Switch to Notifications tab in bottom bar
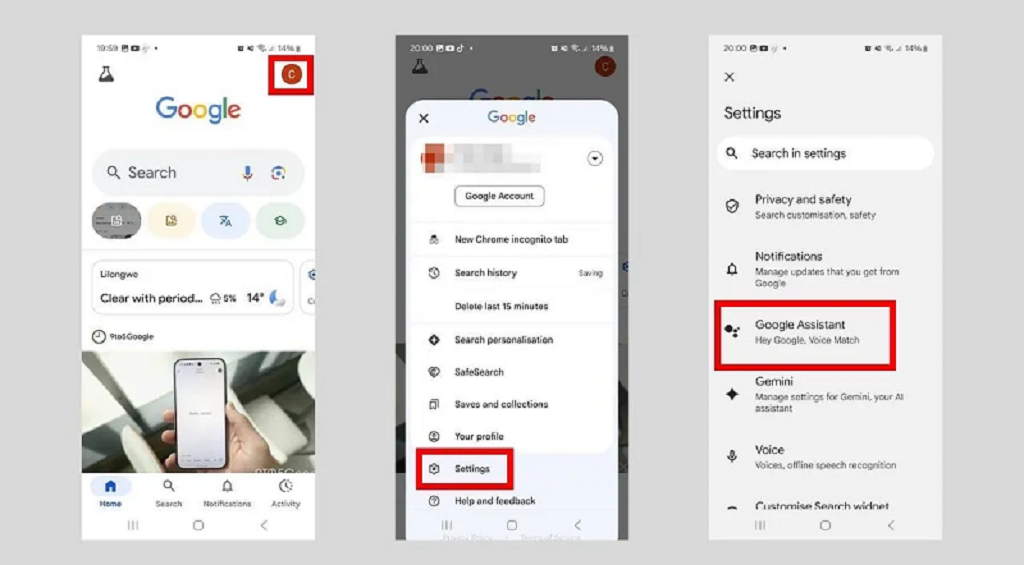Image resolution: width=1024 pixels, height=565 pixels. (227, 492)
